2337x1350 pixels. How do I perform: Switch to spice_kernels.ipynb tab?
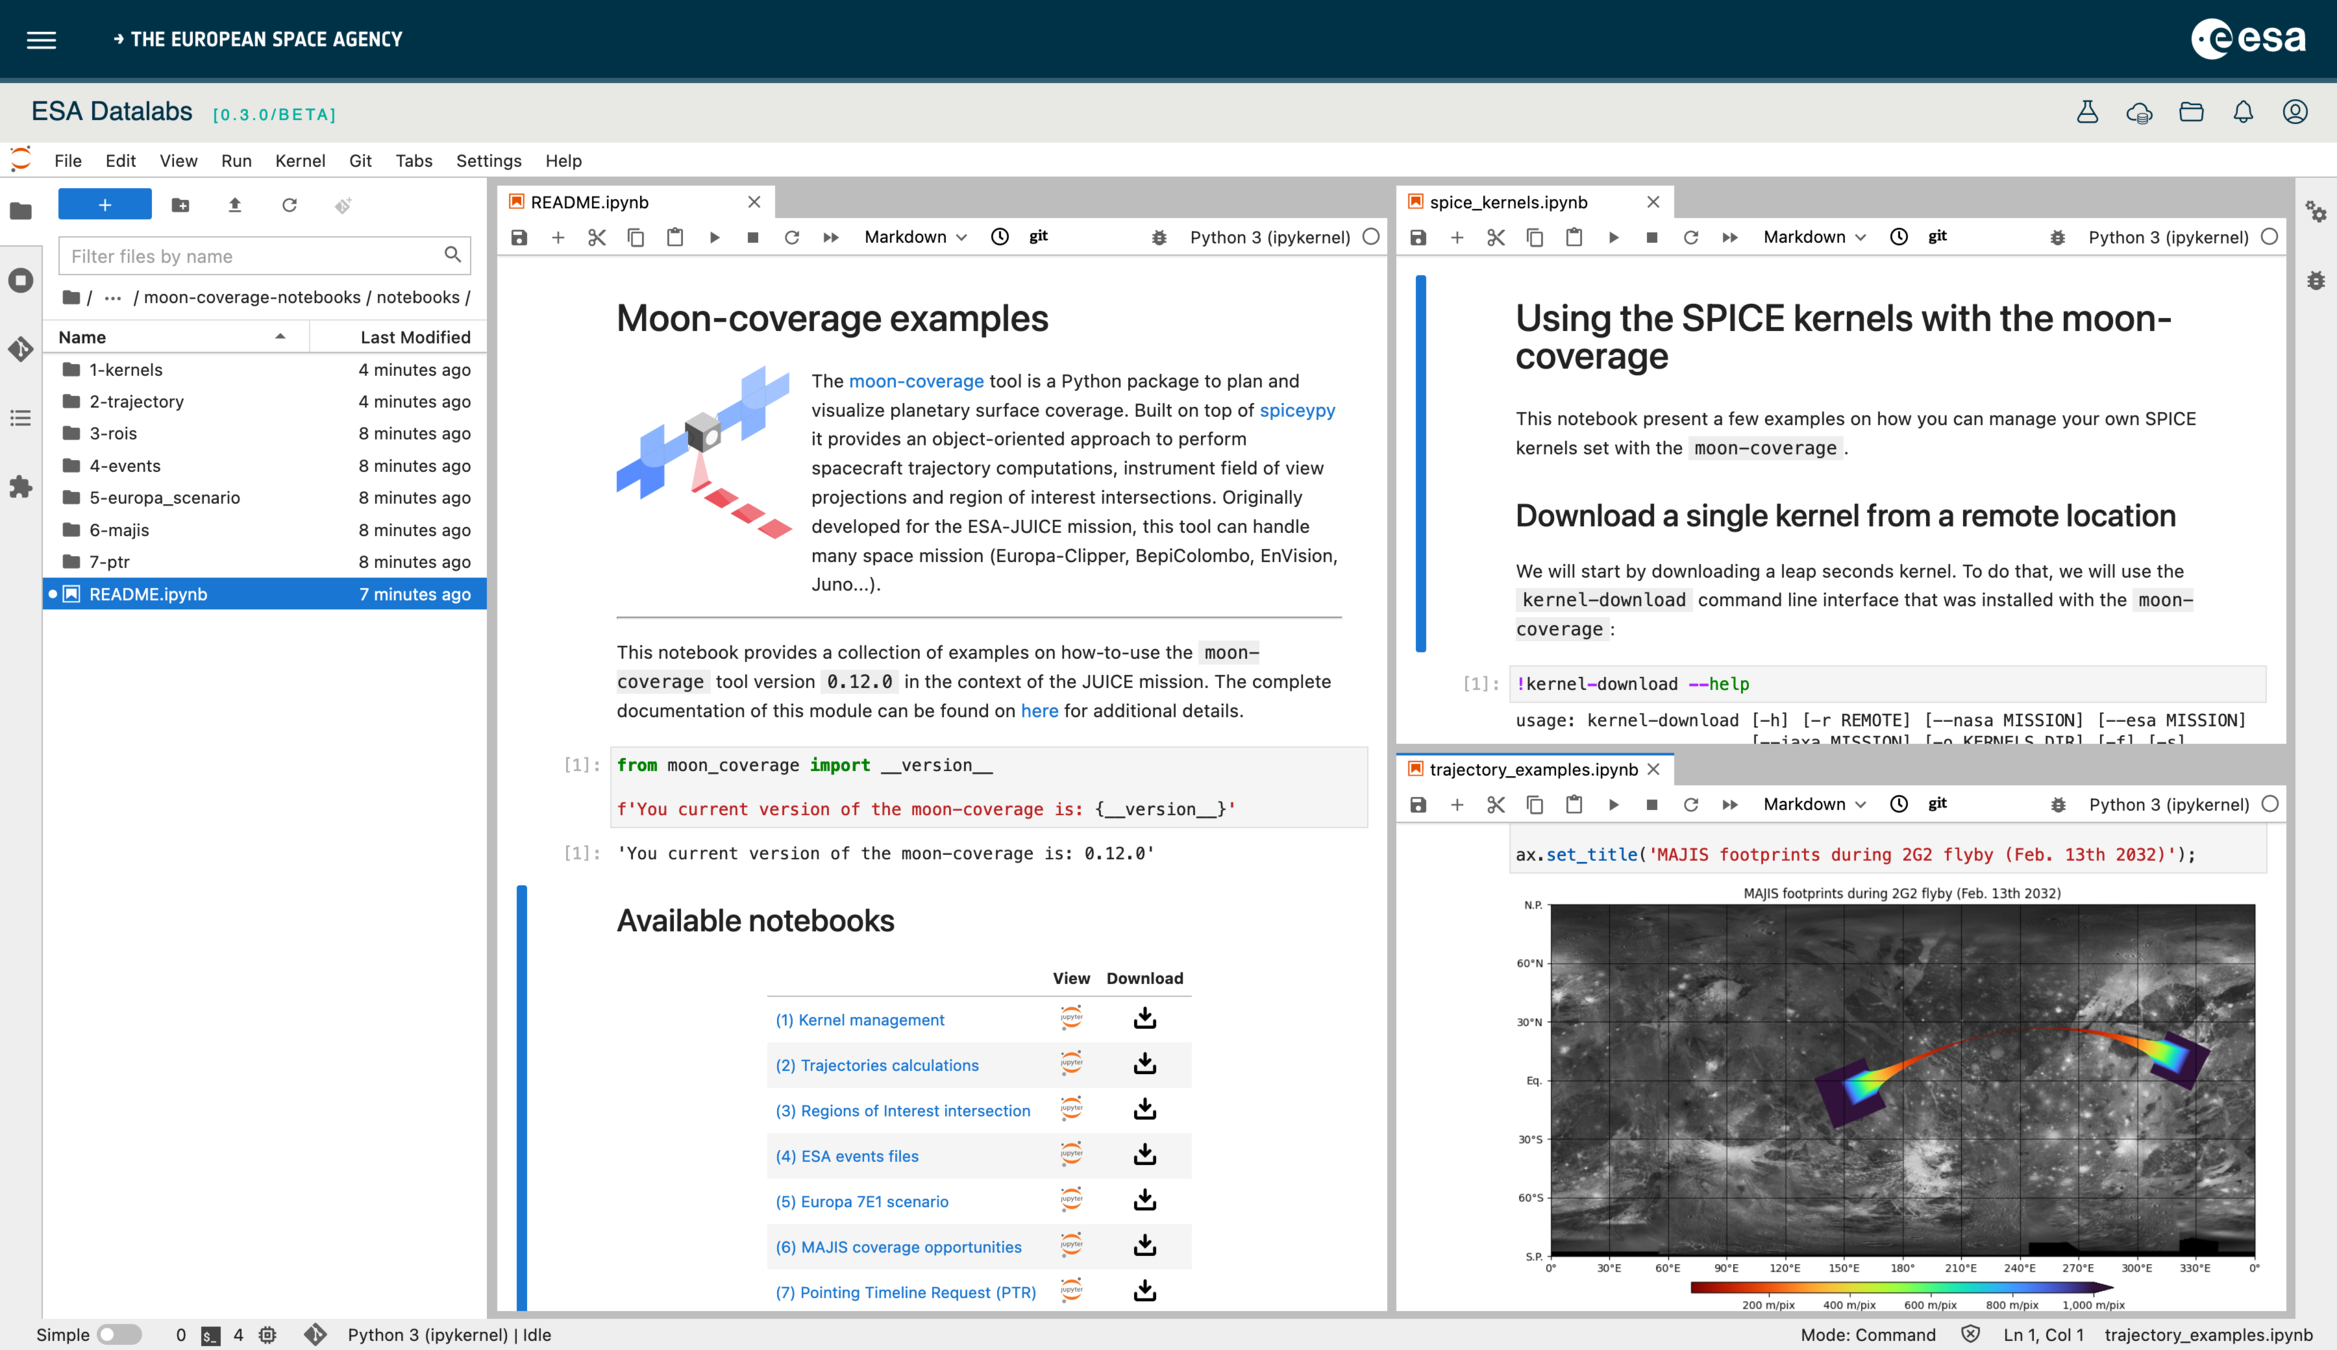click(x=1508, y=202)
